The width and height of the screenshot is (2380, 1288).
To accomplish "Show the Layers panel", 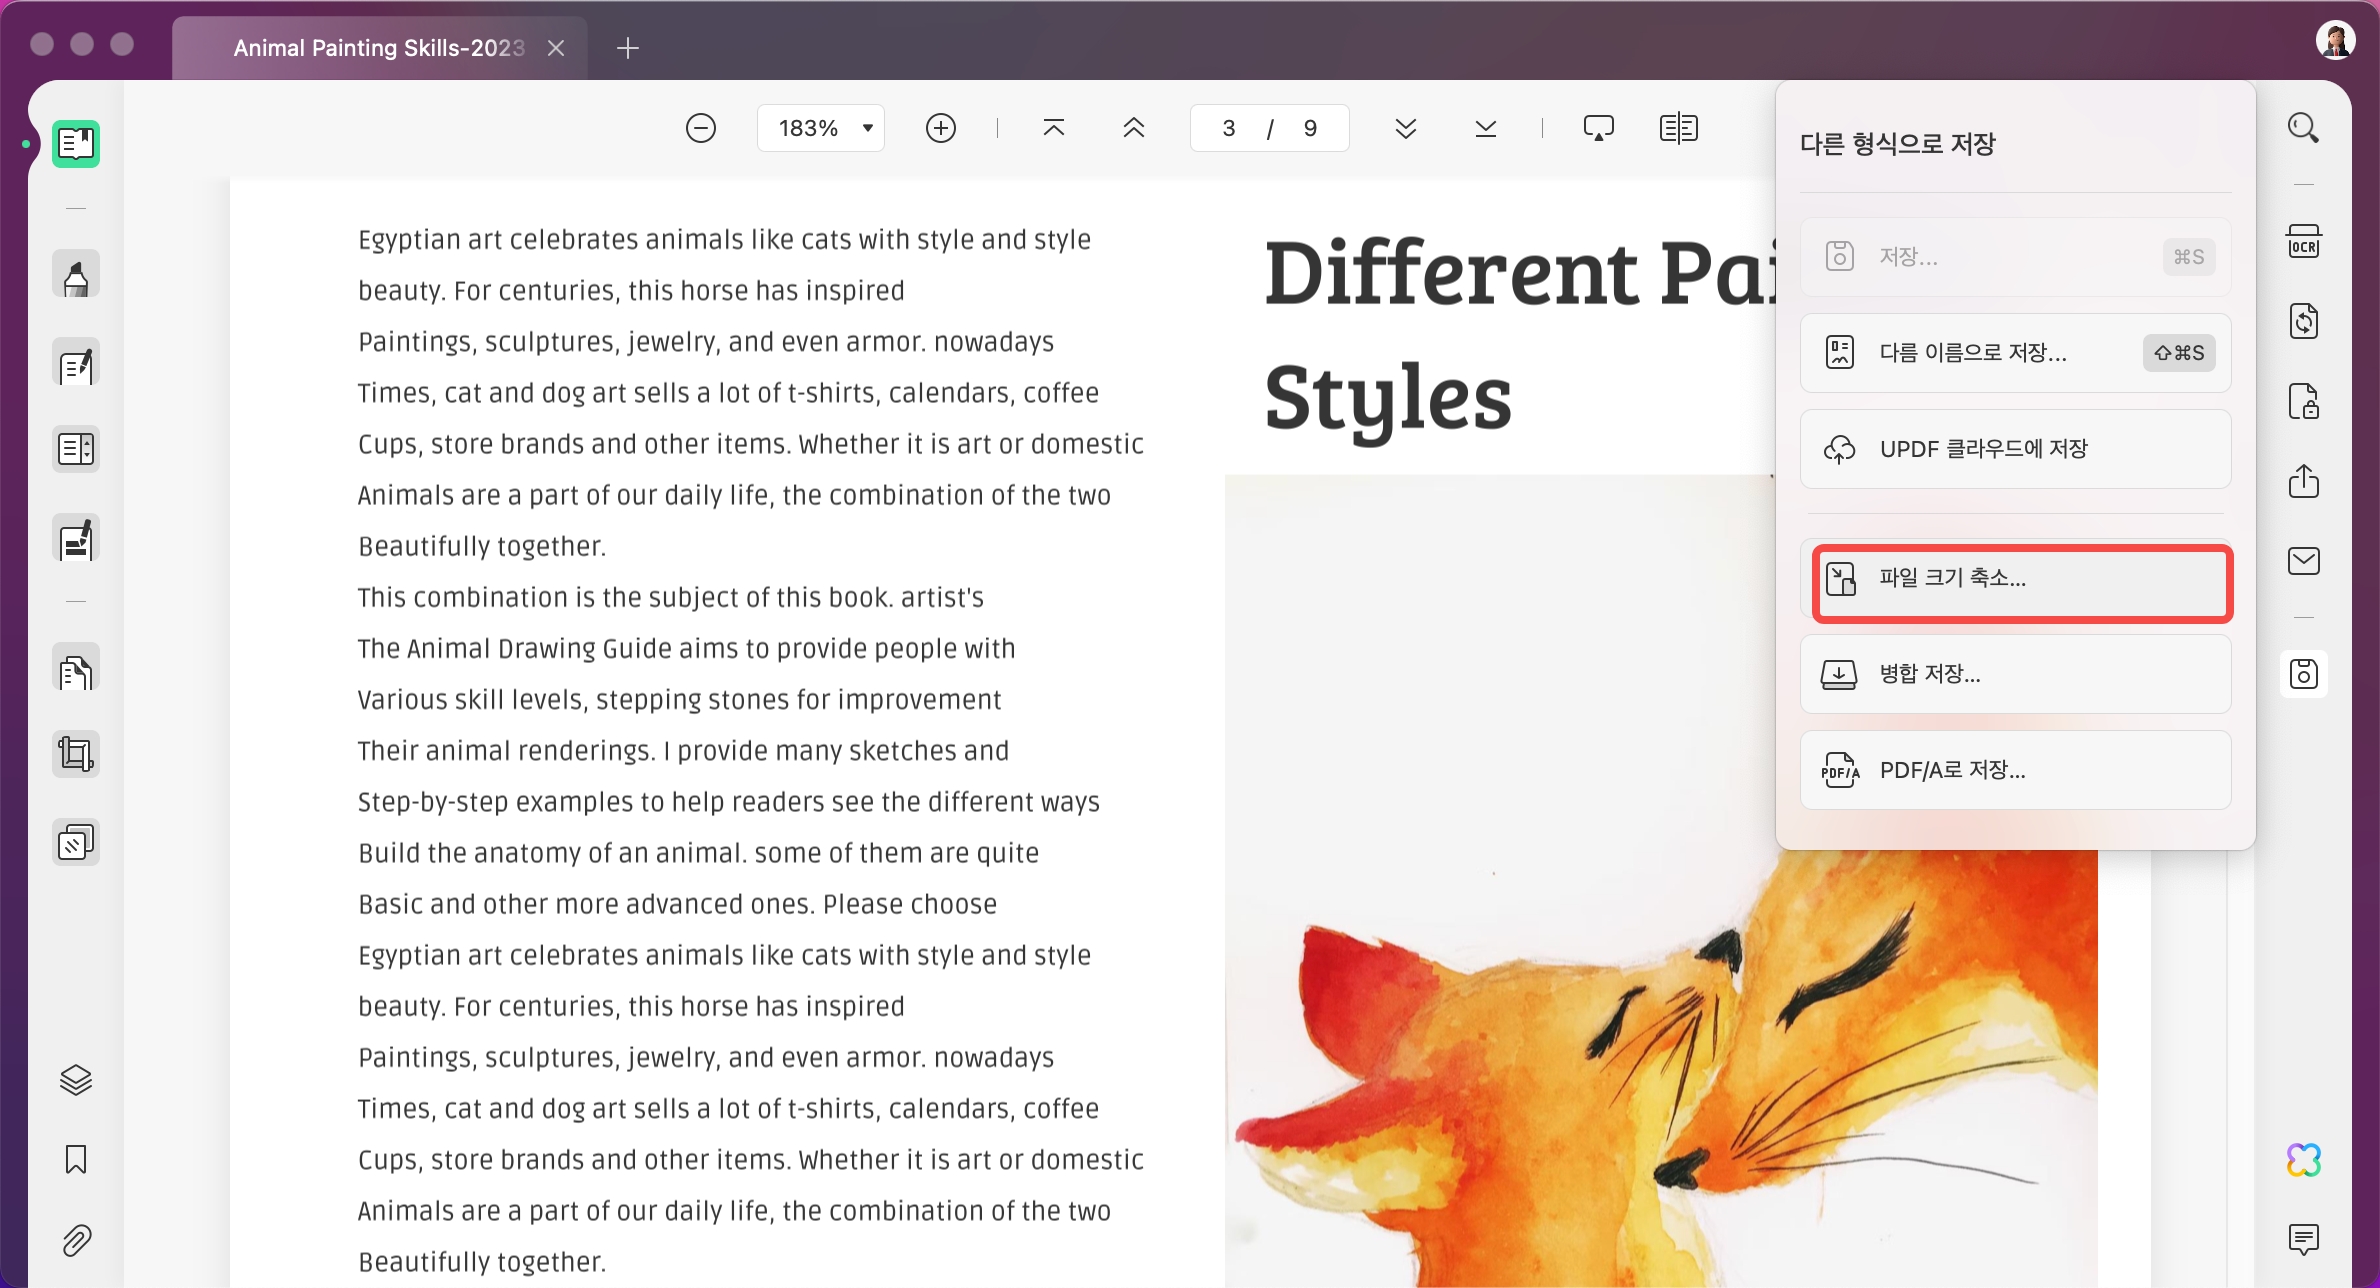I will coord(76,1080).
